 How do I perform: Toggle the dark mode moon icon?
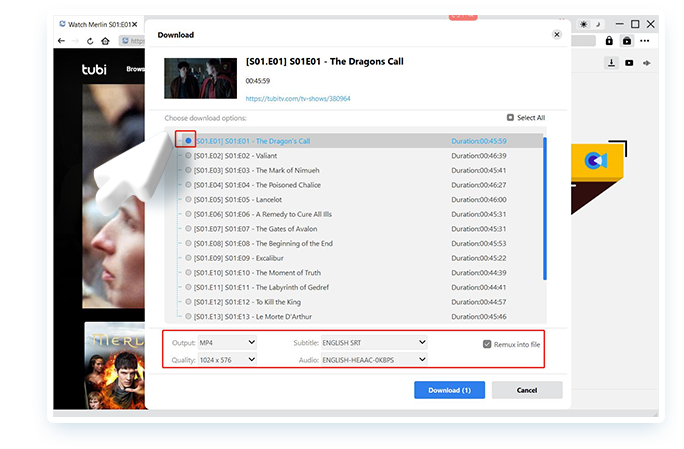click(598, 24)
